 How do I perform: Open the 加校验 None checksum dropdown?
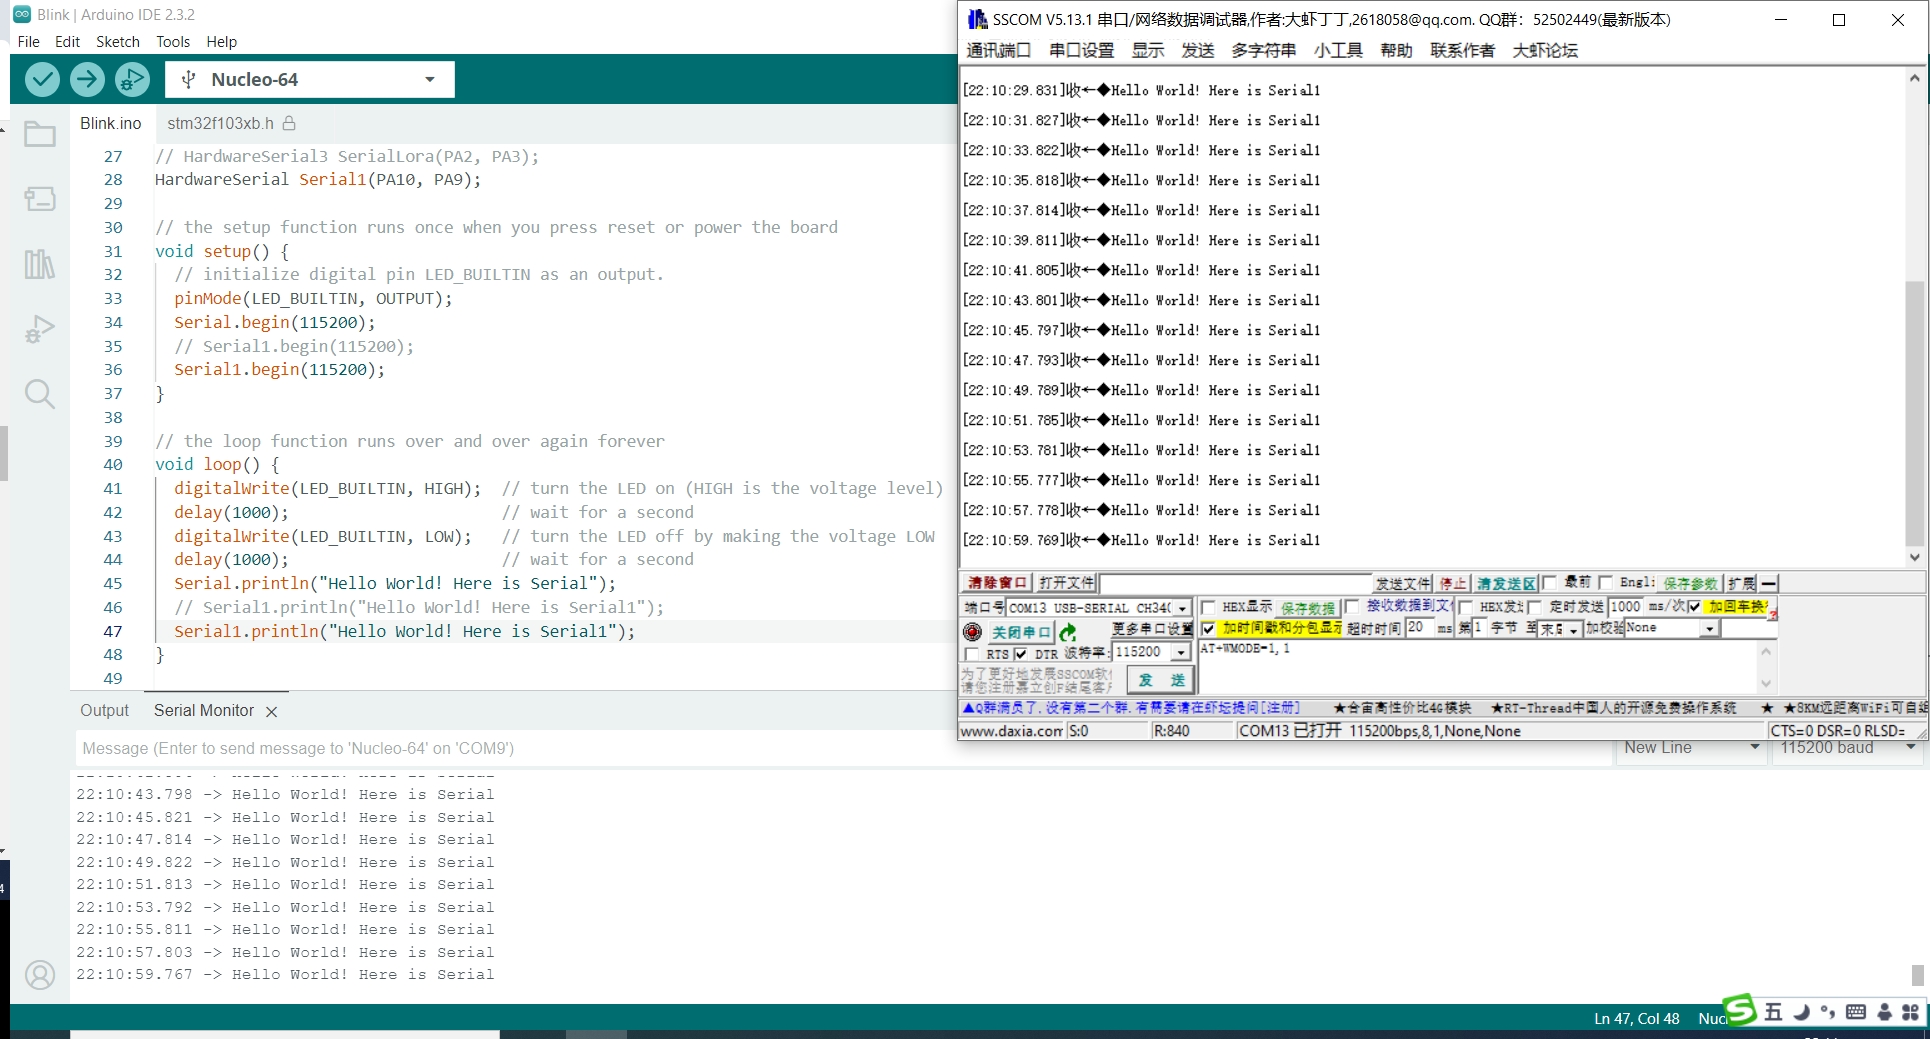pos(1709,628)
